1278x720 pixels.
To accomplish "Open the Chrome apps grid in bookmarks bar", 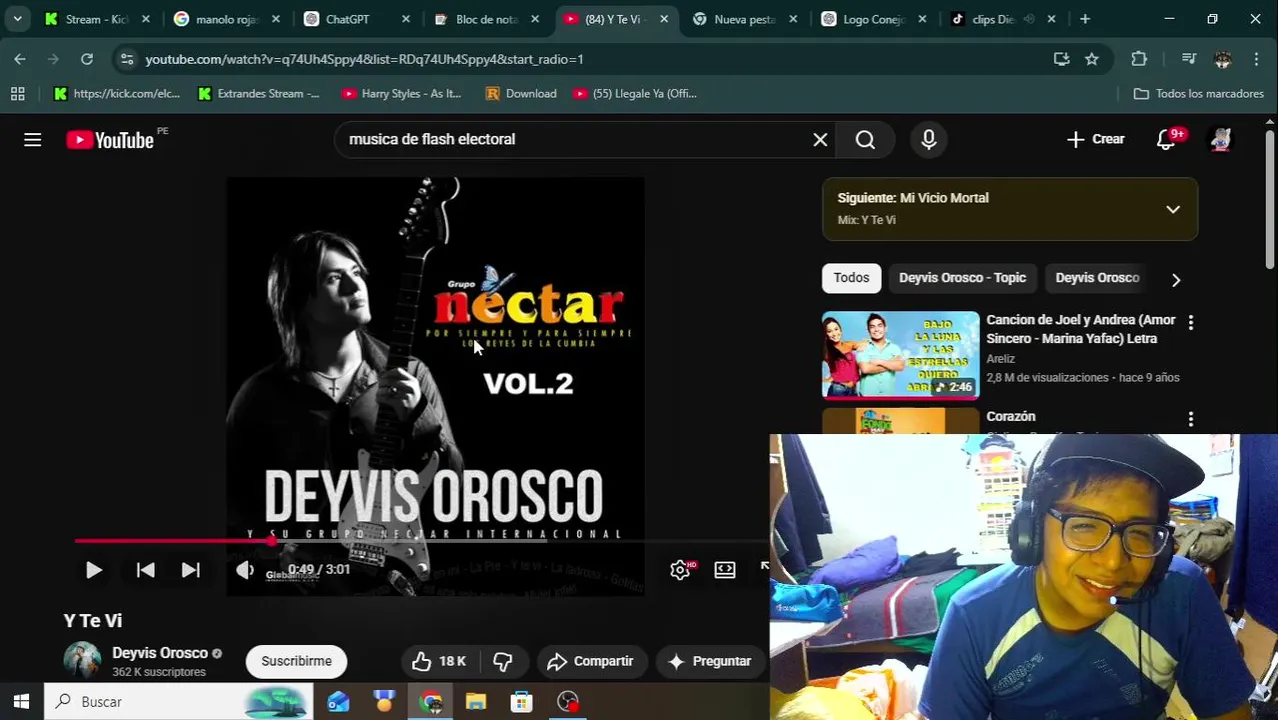I will point(17,93).
